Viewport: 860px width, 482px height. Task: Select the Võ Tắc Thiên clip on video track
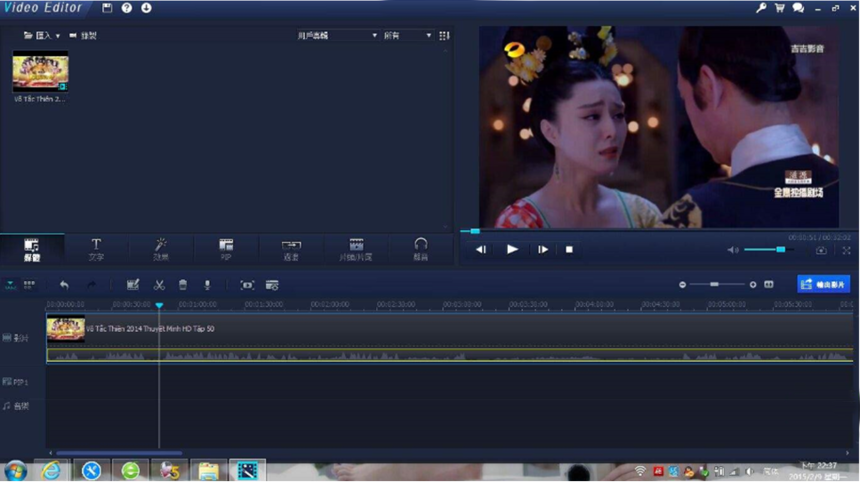449,329
